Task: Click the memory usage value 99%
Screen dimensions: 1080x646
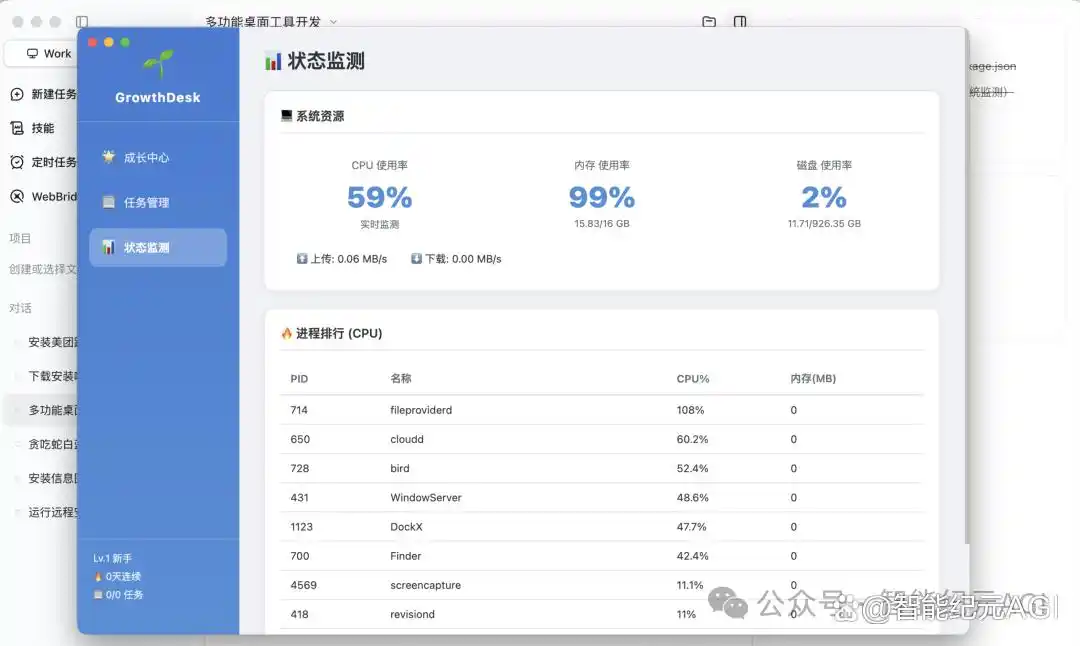Action: (x=602, y=198)
